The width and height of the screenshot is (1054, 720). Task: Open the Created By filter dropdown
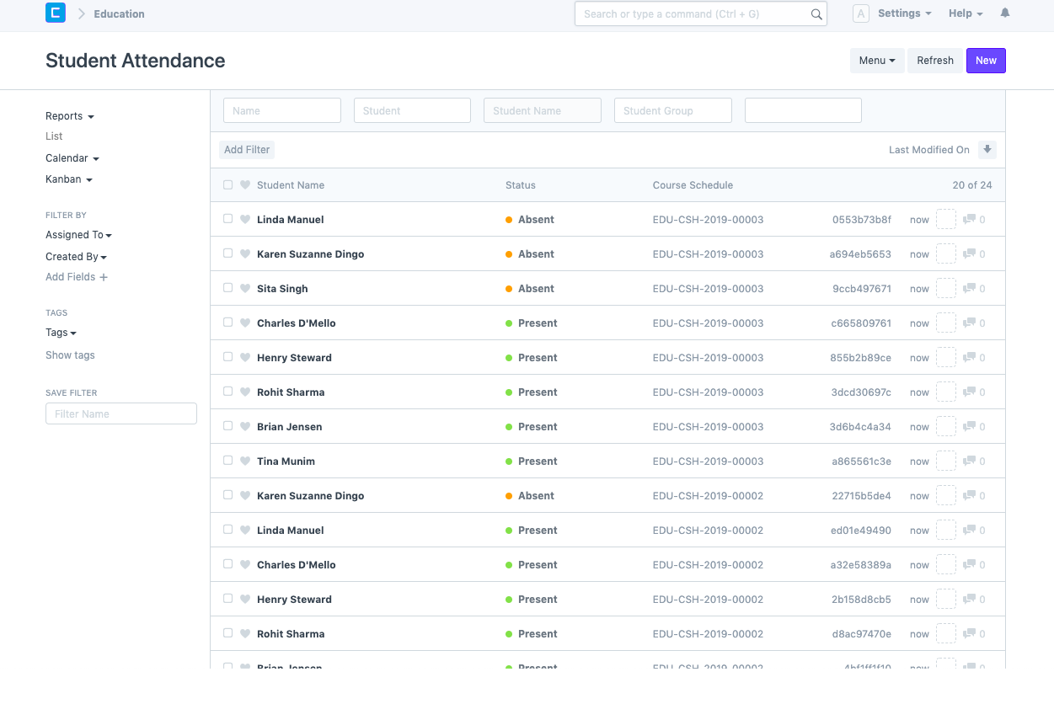[x=76, y=257]
